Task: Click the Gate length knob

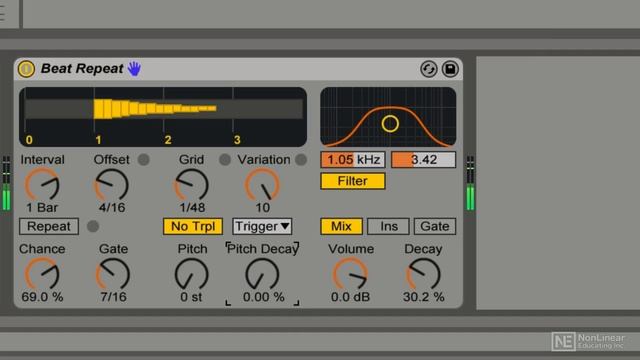Action: point(113,274)
